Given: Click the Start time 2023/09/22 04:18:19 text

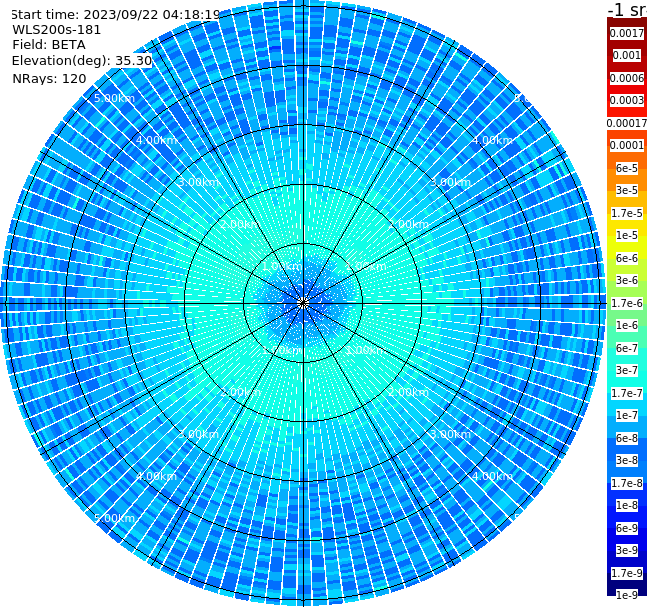Looking at the screenshot, I should point(115,15).
